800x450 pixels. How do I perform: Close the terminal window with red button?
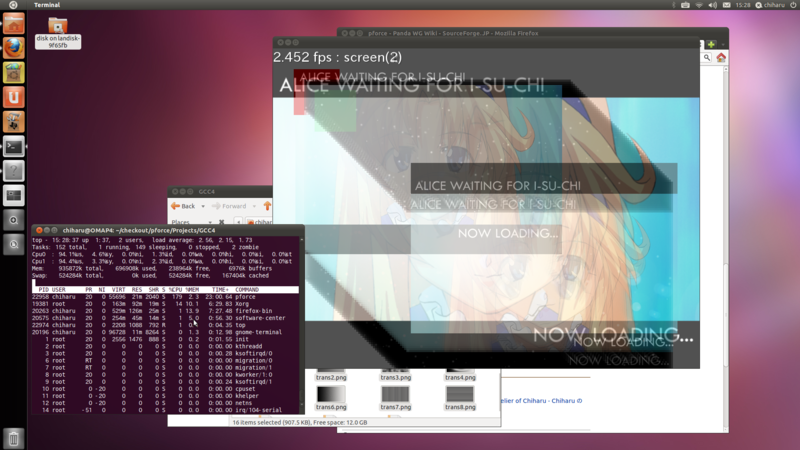pyautogui.click(x=39, y=230)
